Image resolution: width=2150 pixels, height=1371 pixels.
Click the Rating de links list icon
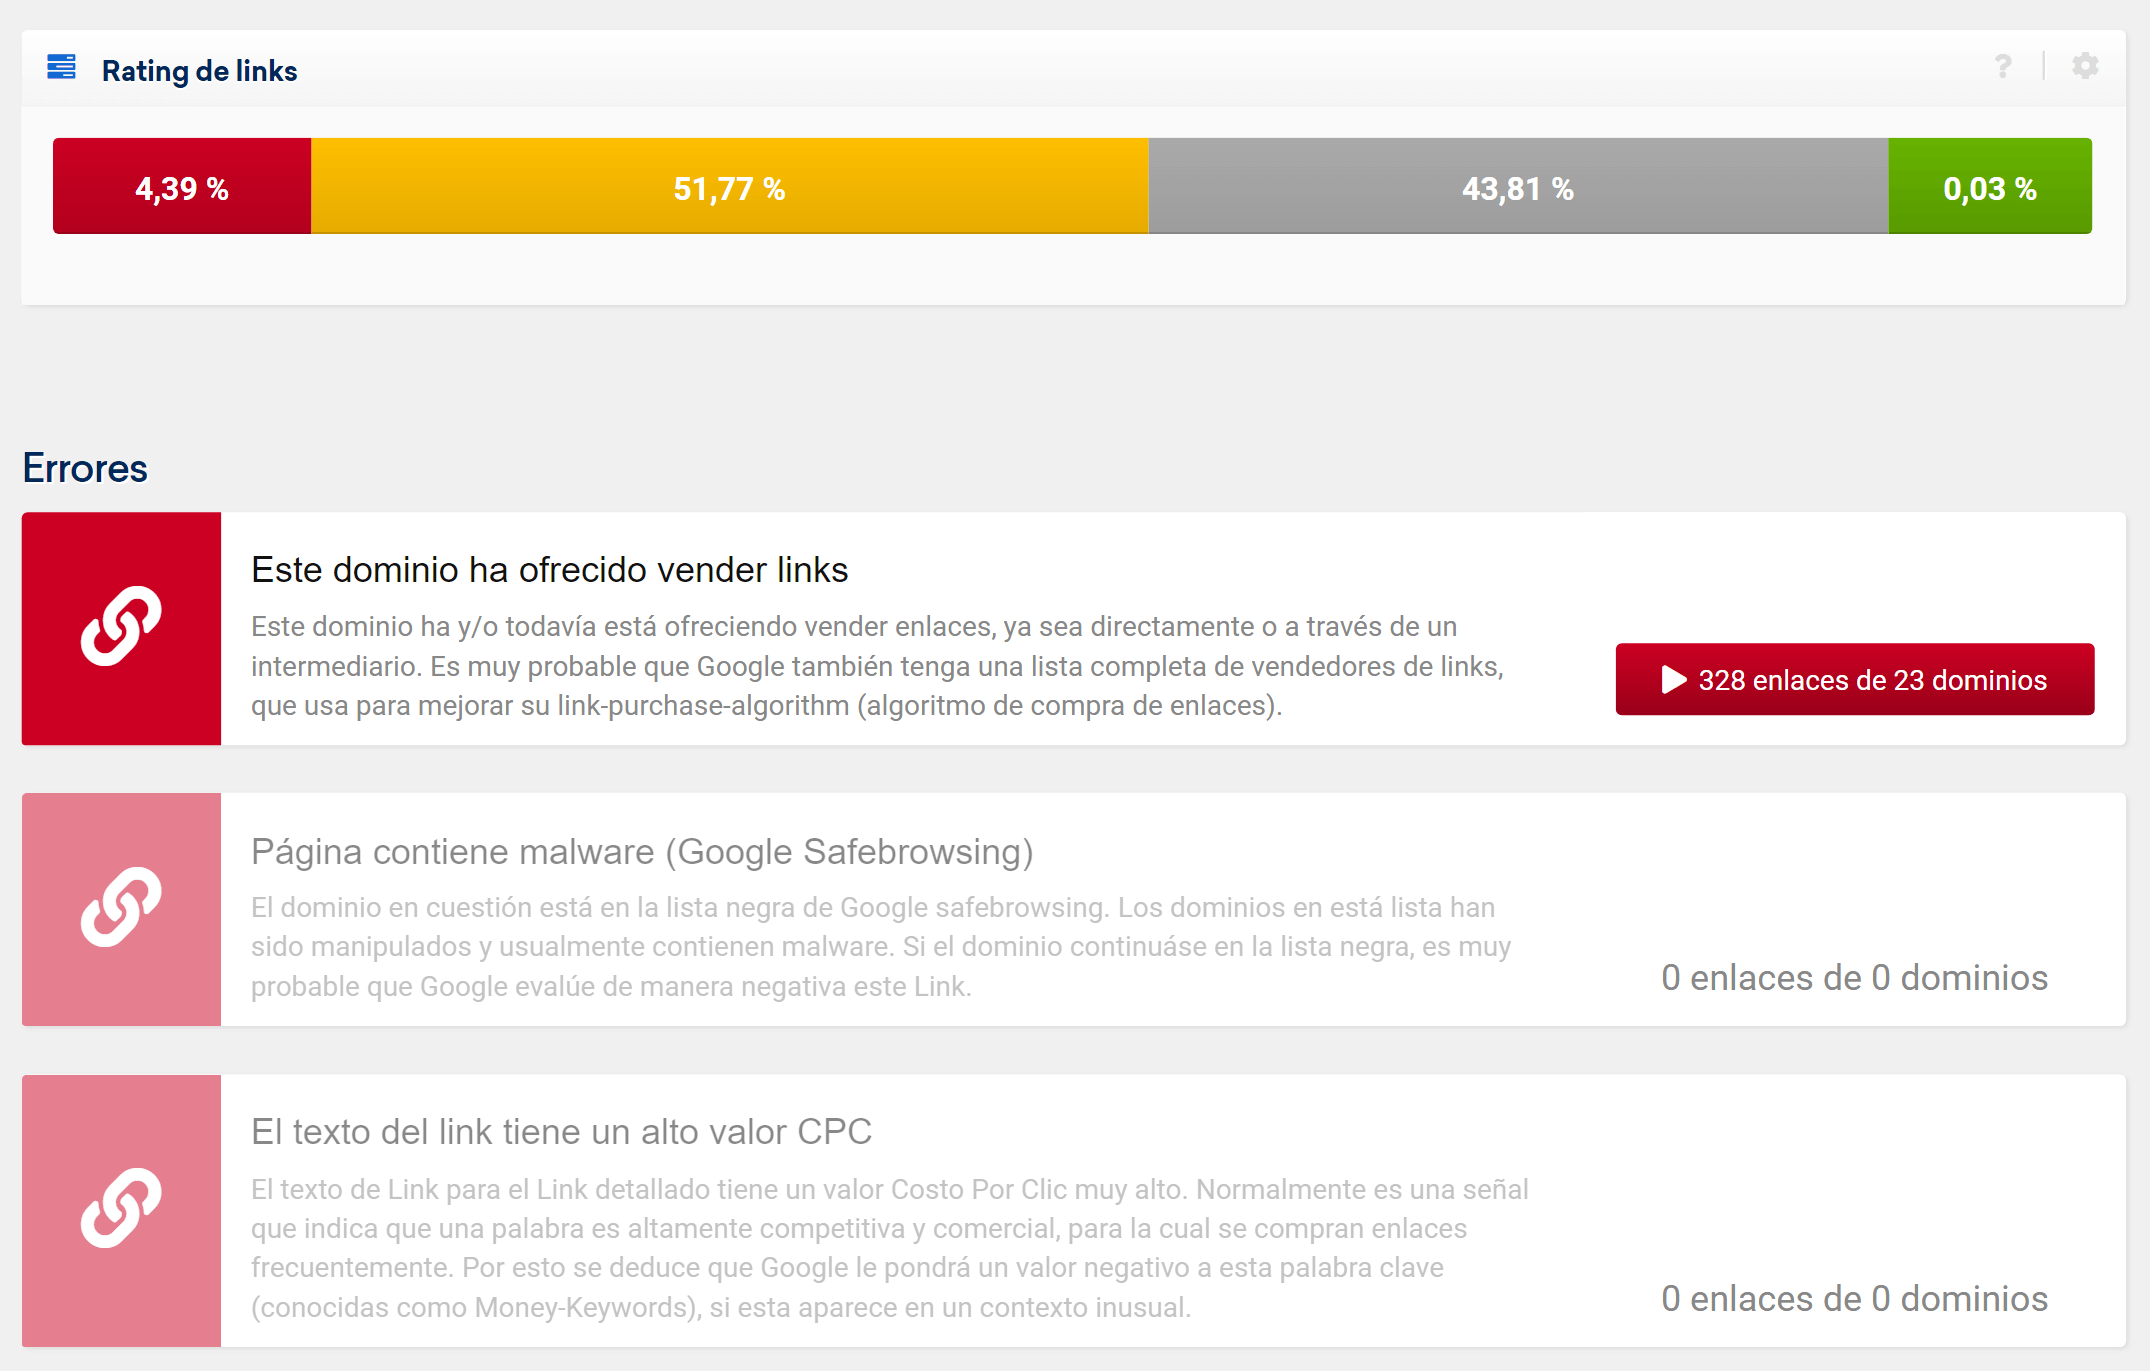pos(61,68)
